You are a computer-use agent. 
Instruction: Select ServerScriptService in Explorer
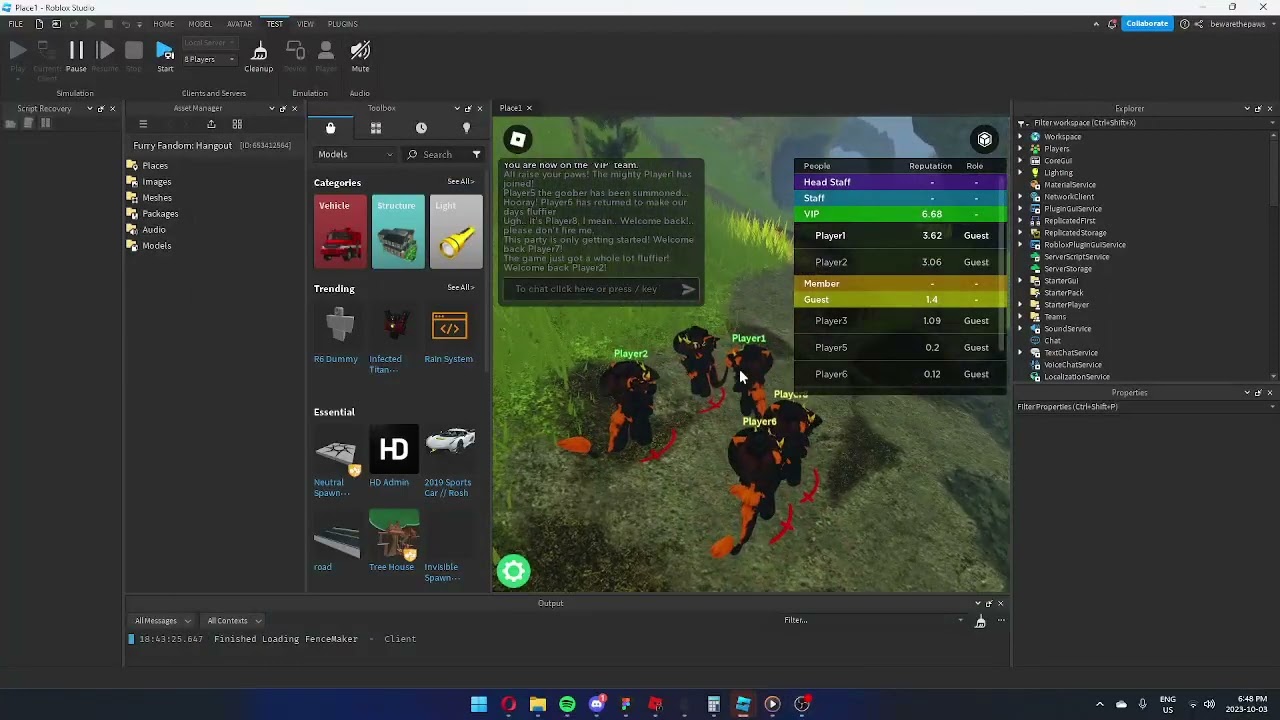pyautogui.click(x=1076, y=257)
